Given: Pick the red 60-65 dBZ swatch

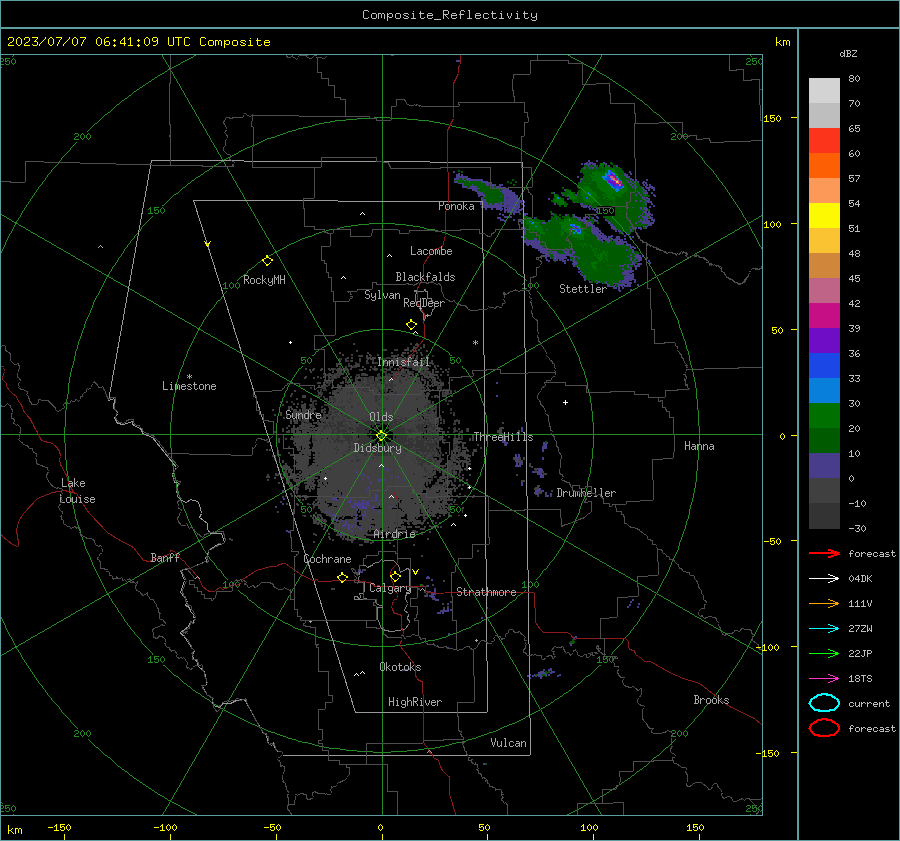Looking at the screenshot, I should point(824,140).
